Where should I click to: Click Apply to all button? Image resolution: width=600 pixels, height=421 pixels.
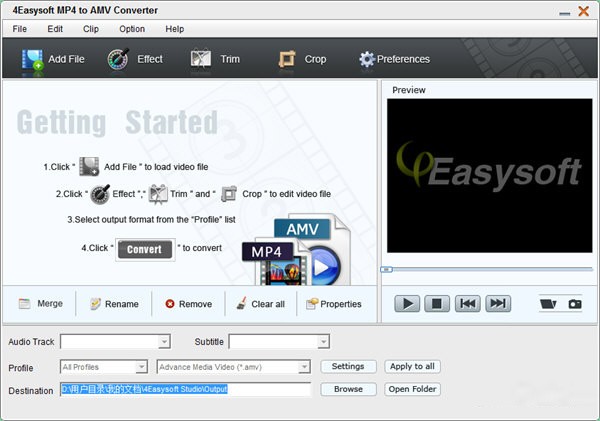pos(412,367)
